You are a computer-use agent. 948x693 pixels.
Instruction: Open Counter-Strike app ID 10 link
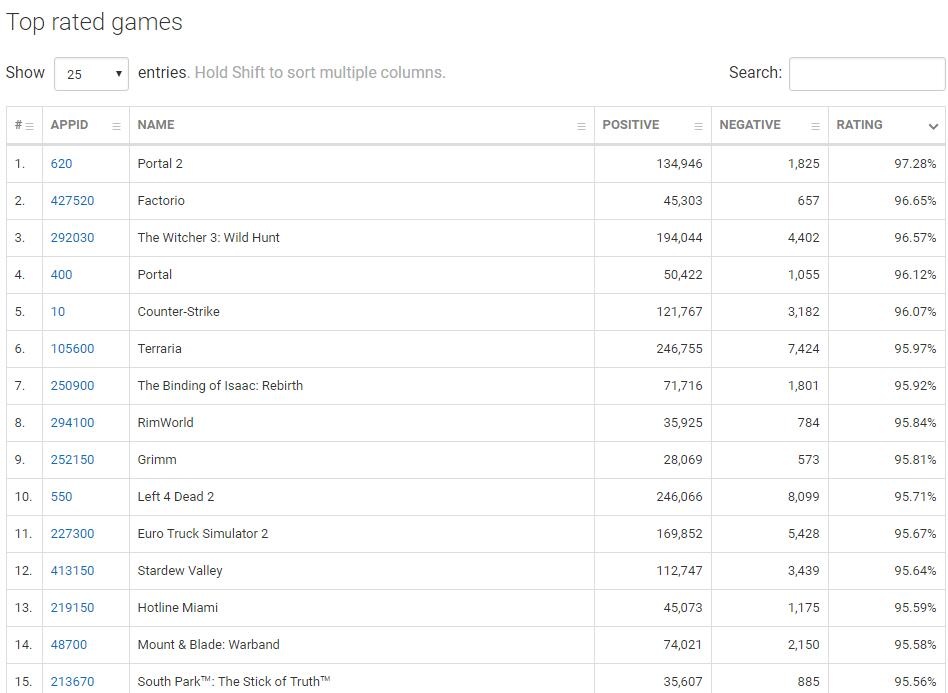(x=58, y=312)
